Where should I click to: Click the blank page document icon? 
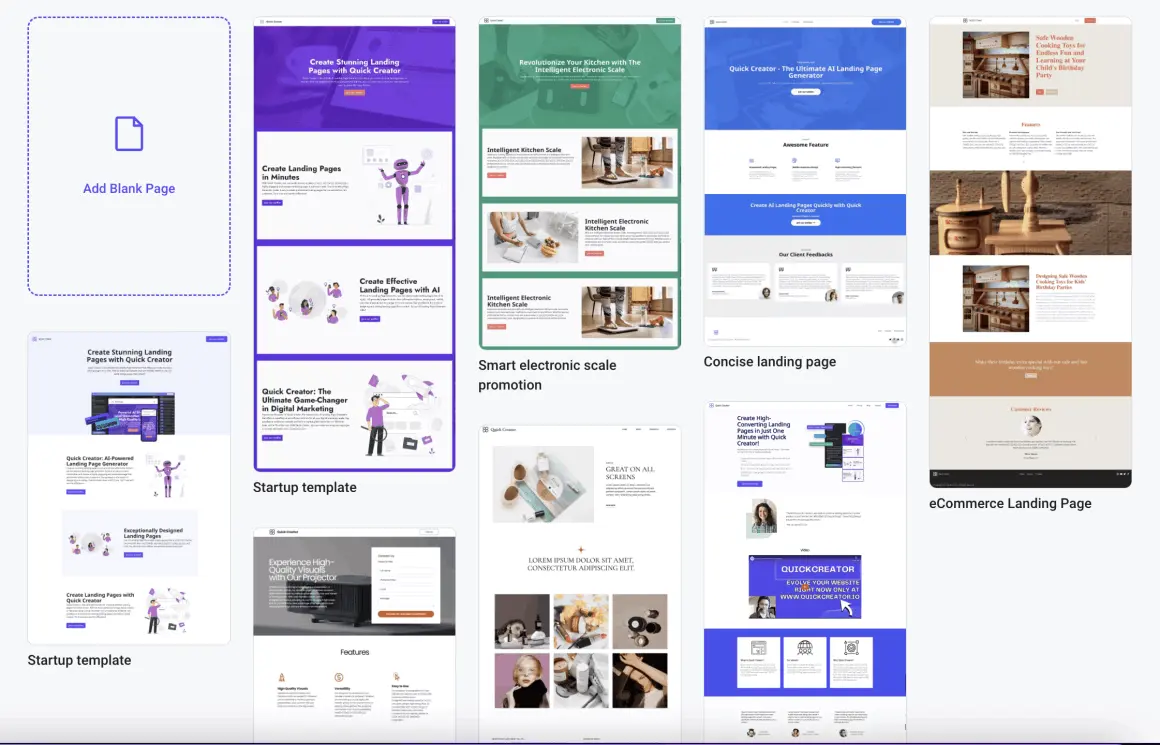tap(129, 134)
